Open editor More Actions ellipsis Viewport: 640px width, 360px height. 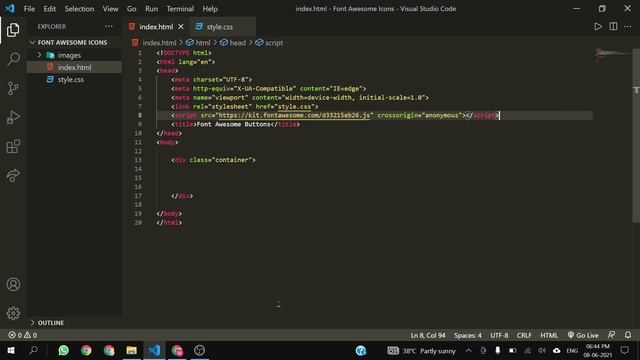[628, 27]
